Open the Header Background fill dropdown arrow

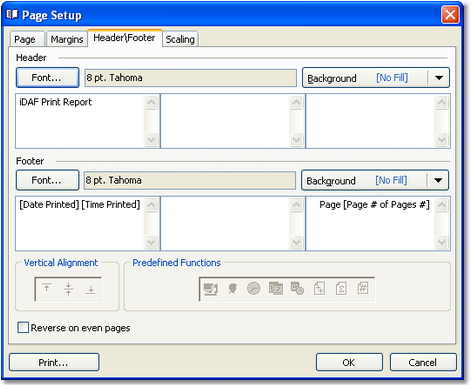pos(439,78)
